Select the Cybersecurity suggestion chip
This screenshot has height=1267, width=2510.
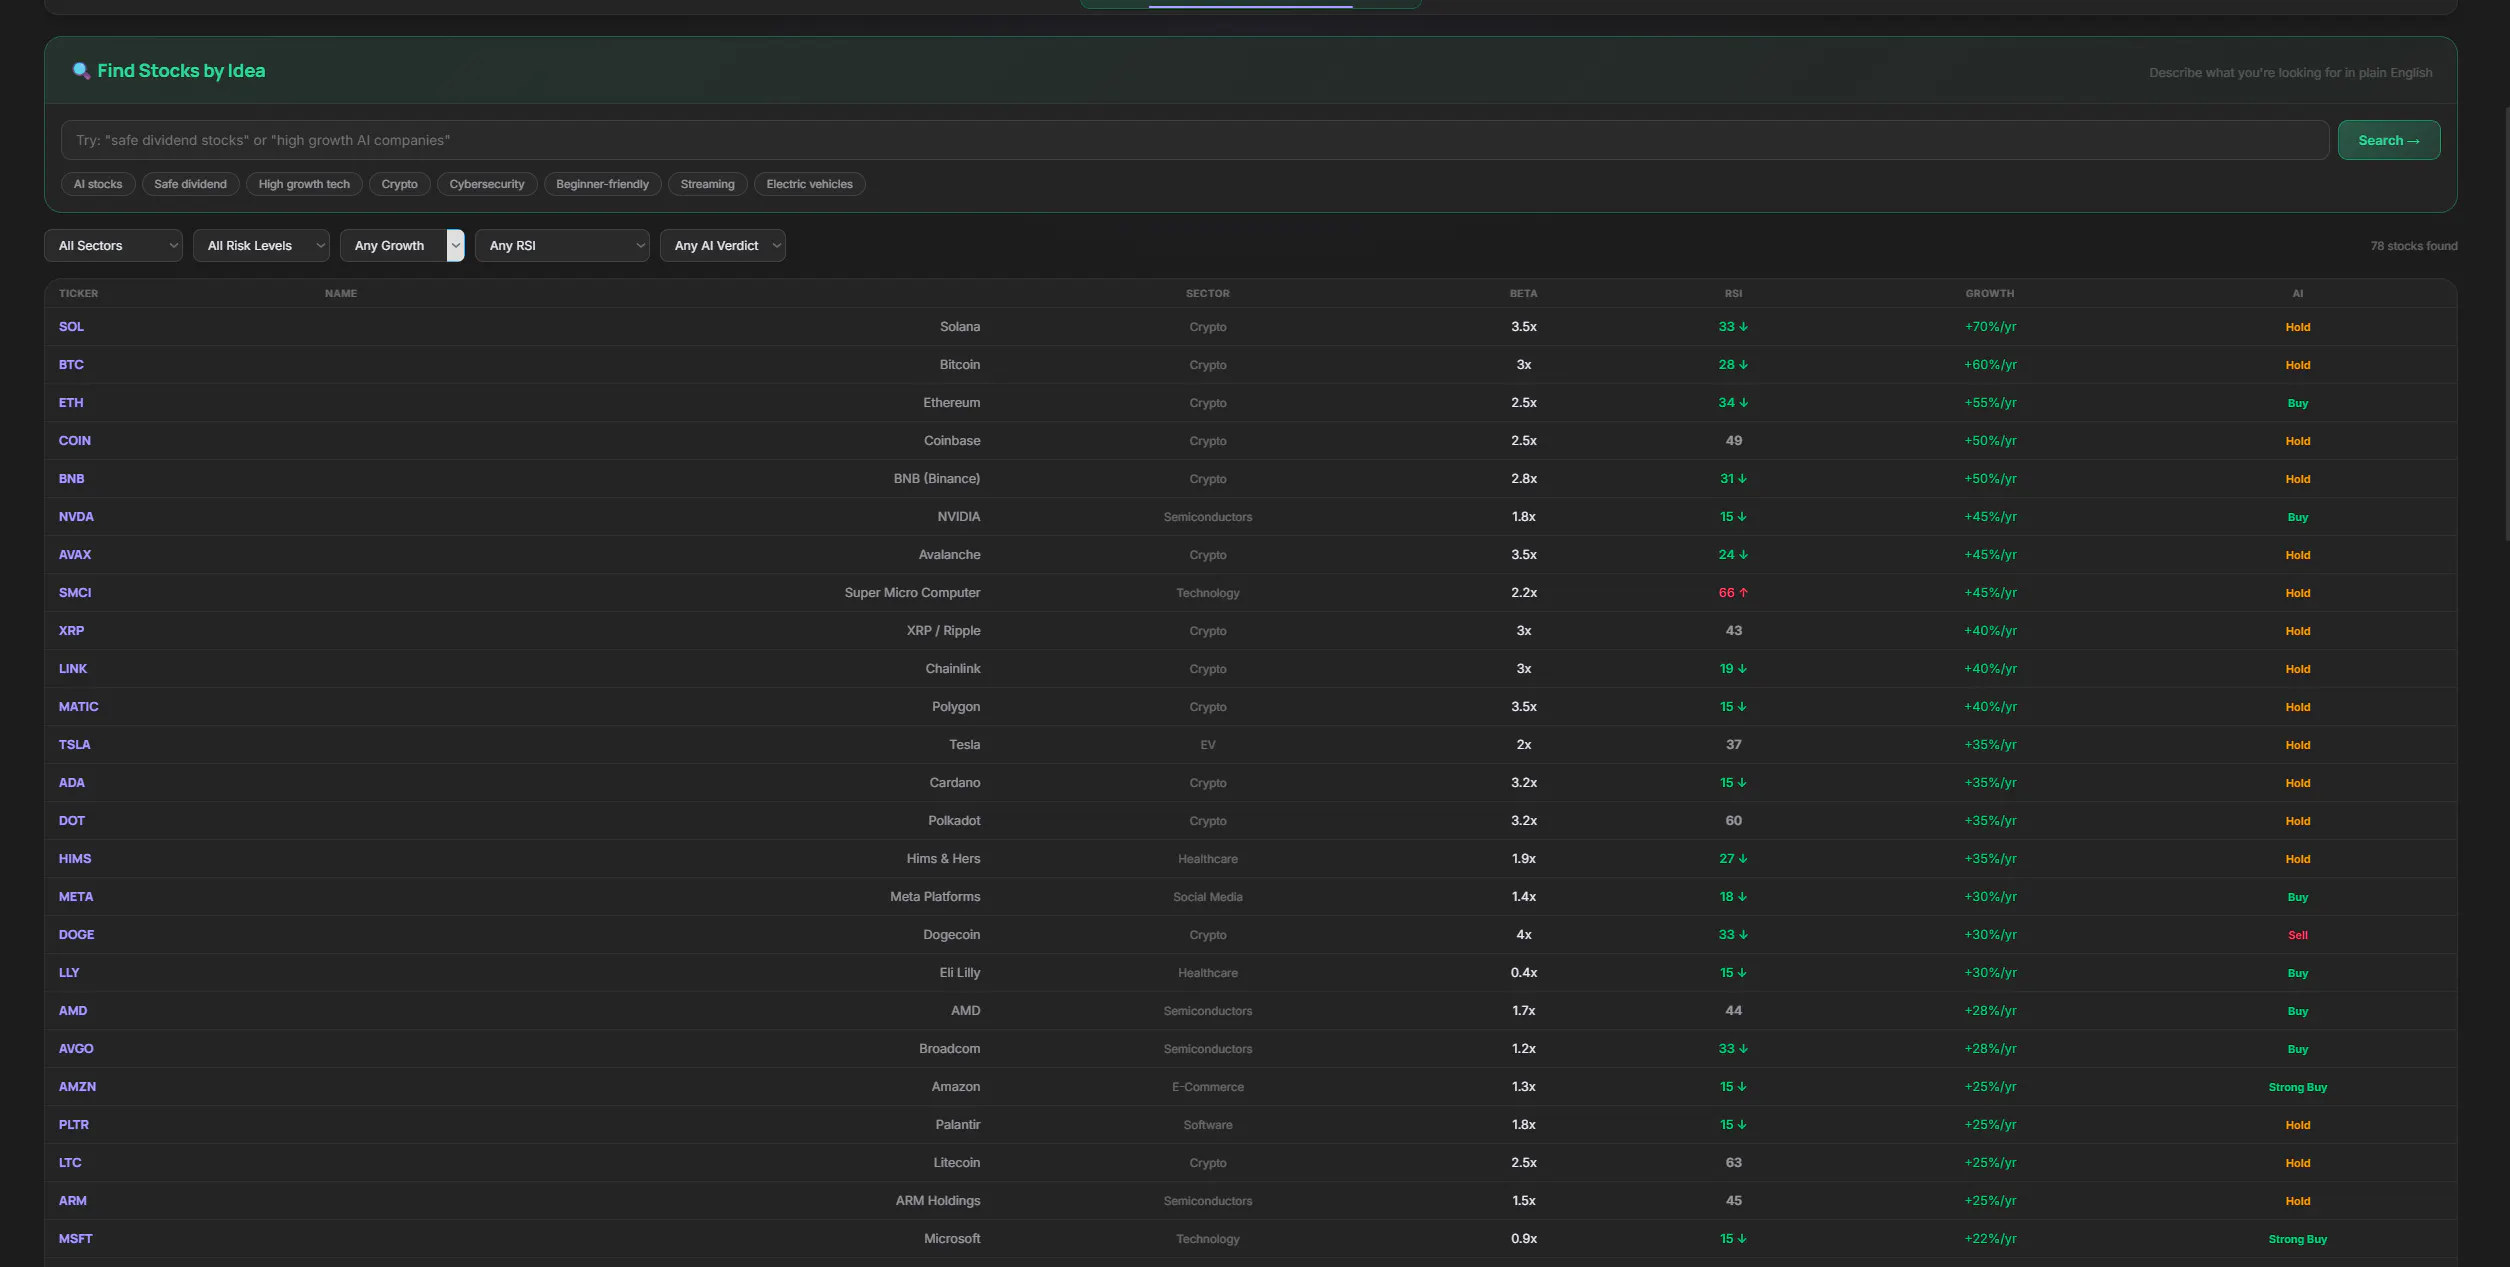[487, 184]
